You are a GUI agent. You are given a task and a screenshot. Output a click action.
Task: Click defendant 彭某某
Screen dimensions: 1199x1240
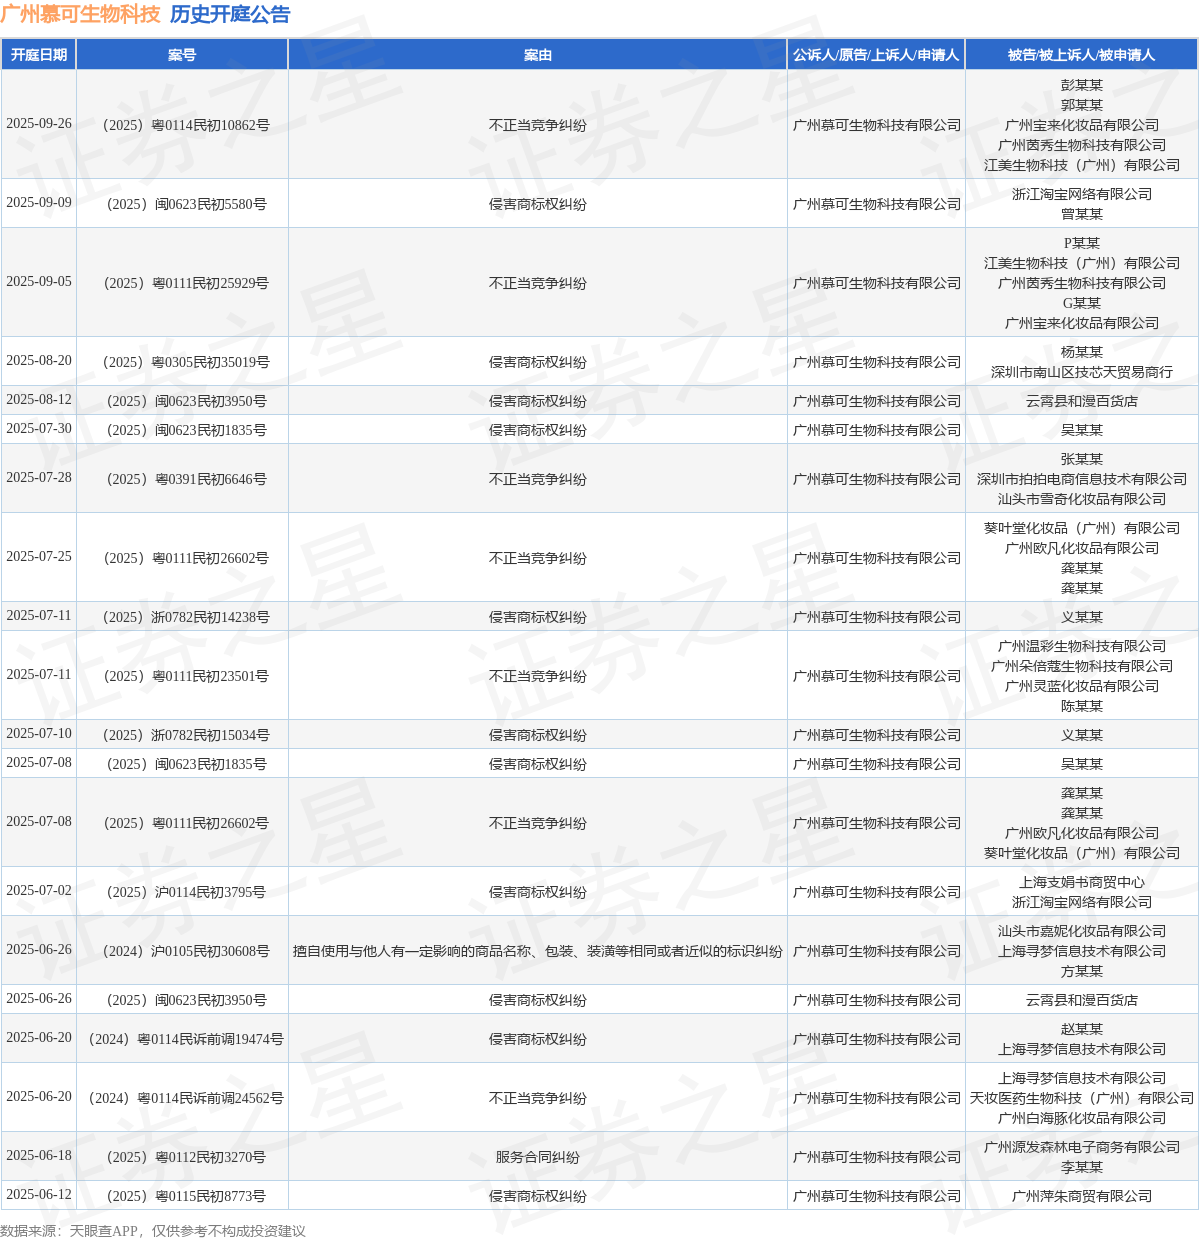1082,85
